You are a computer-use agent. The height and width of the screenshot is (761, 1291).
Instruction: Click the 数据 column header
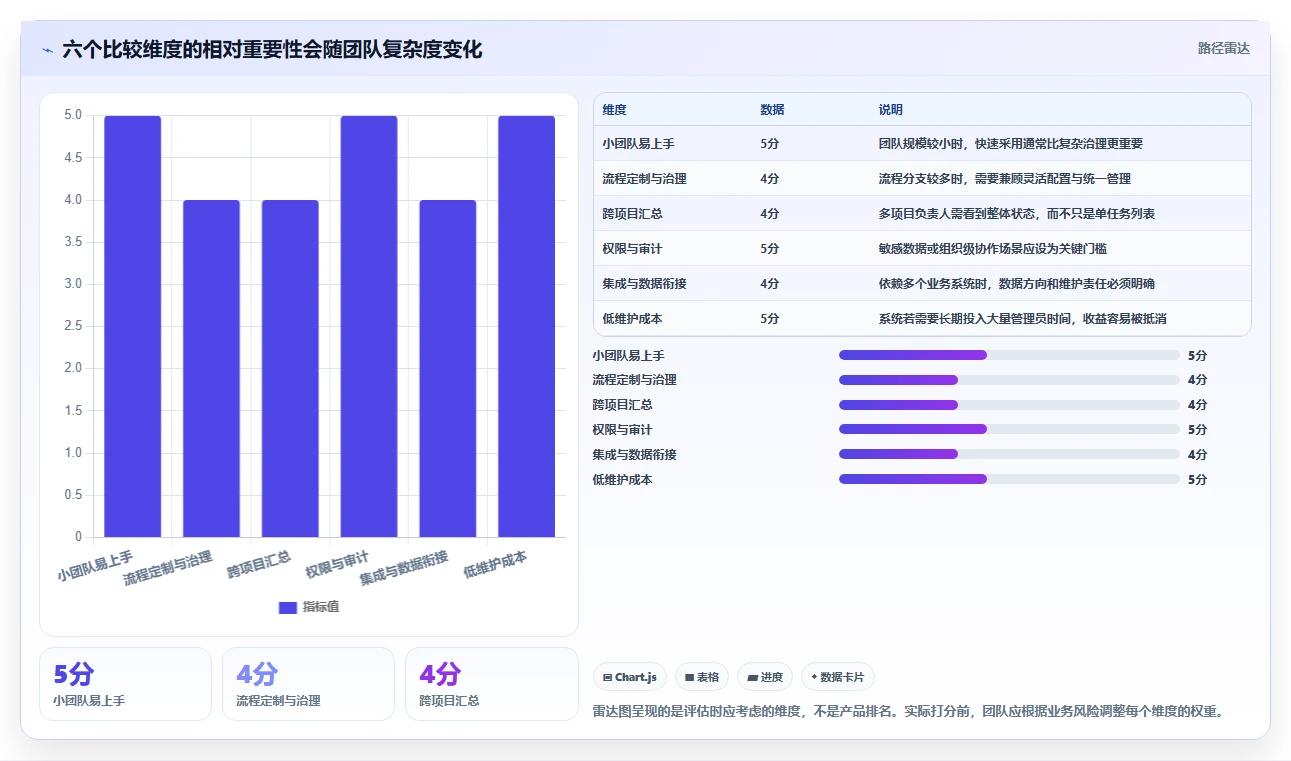772,110
